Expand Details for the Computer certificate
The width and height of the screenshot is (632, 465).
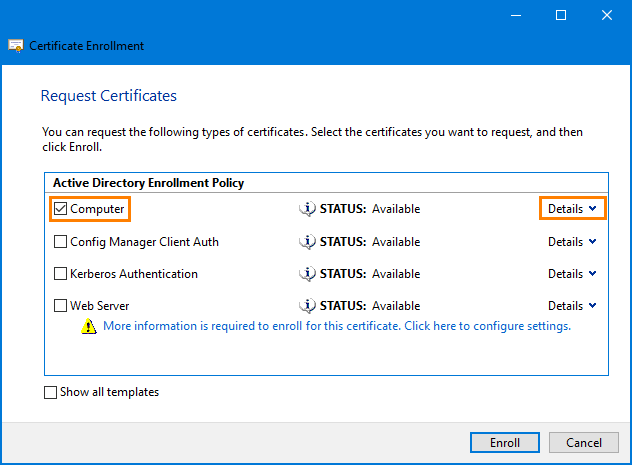572,209
